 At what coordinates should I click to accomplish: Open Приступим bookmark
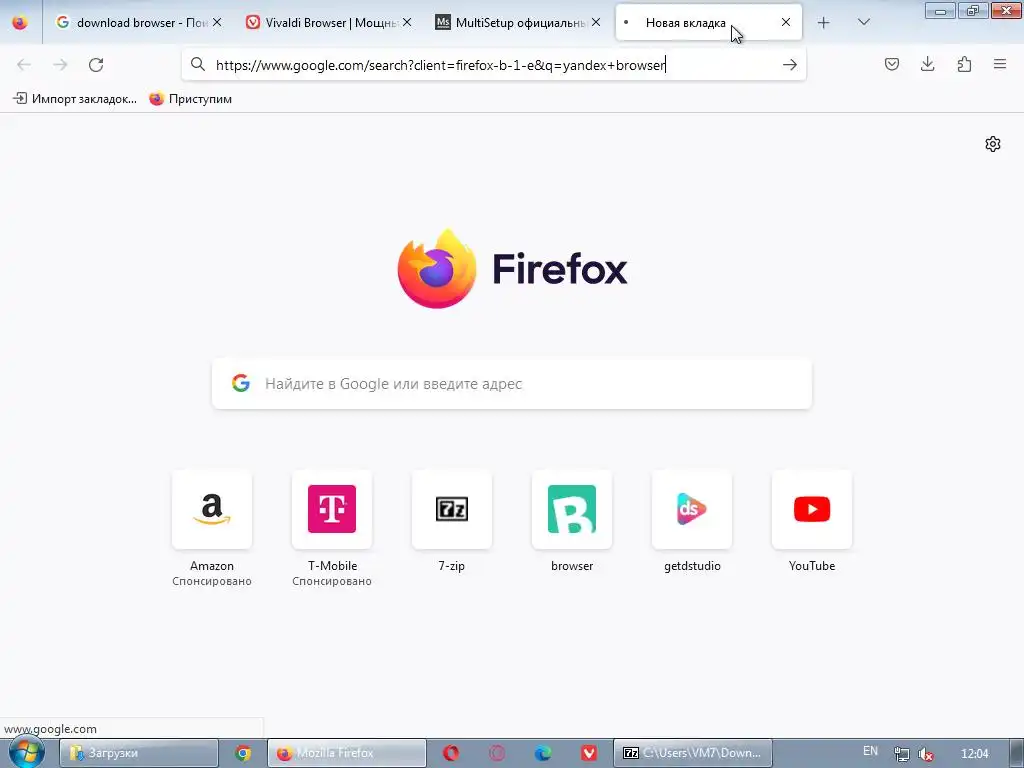point(191,99)
